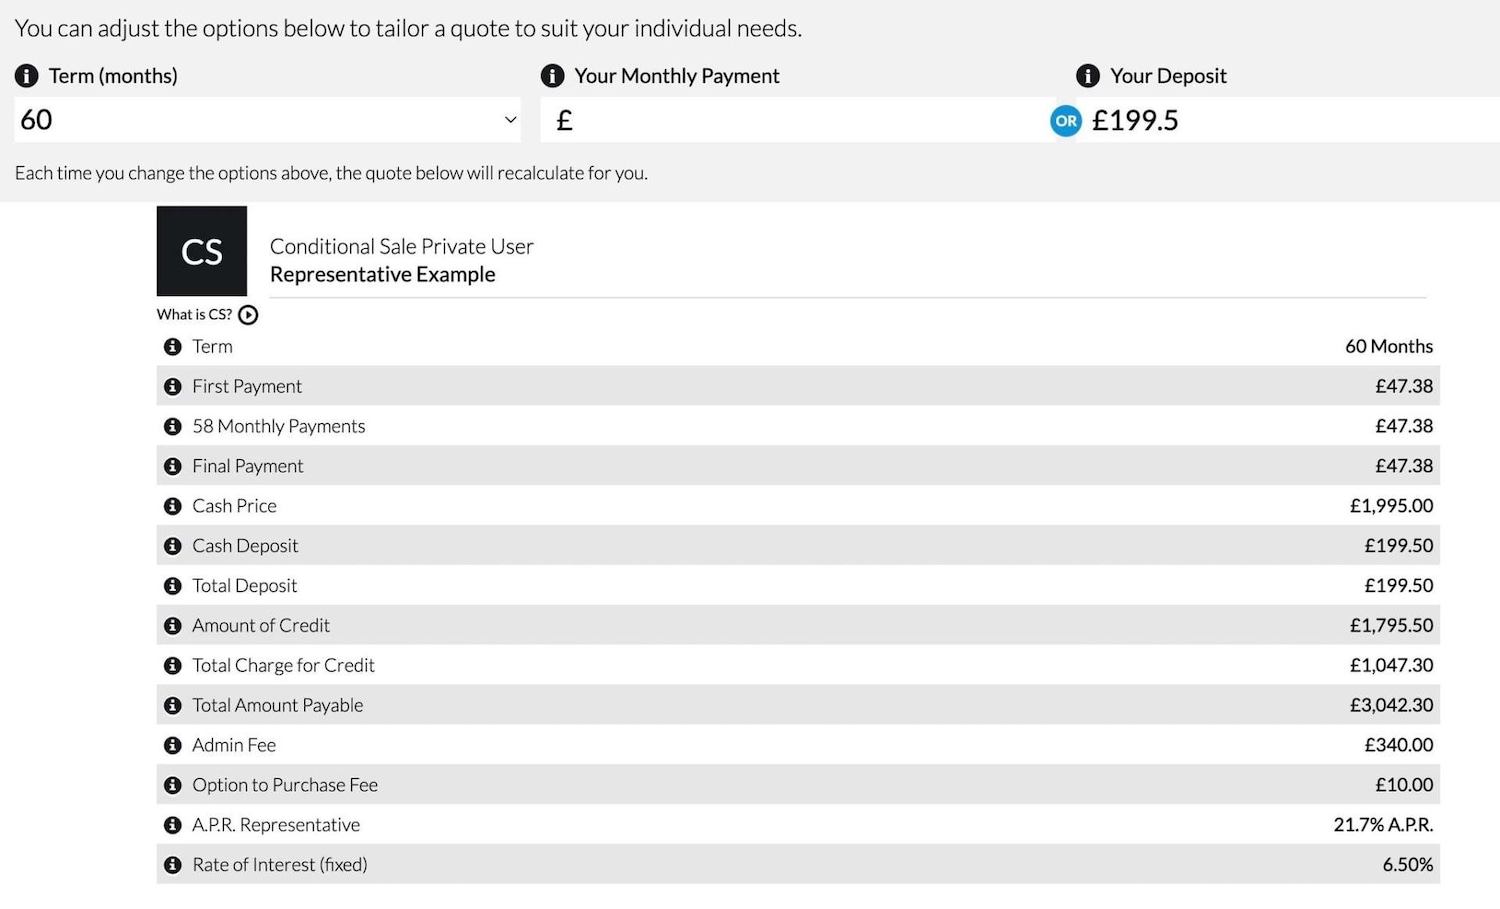This screenshot has width=1500, height=909.
Task: Open the Term months dropdown
Action: coord(267,120)
